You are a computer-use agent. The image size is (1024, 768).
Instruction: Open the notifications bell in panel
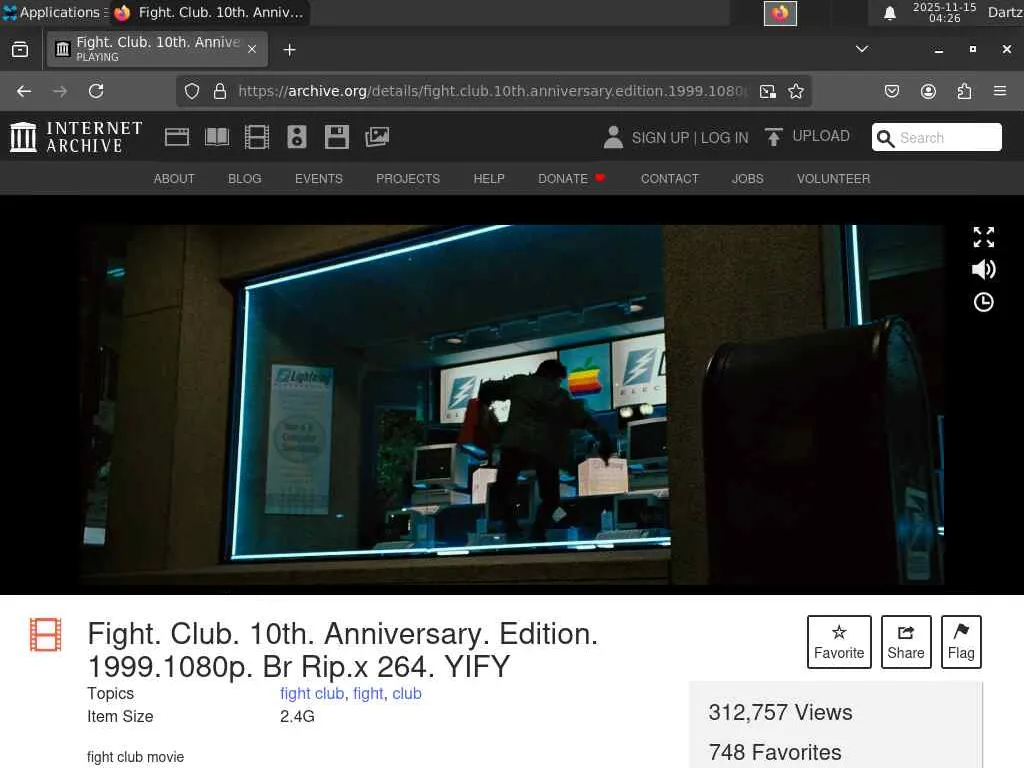point(889,13)
